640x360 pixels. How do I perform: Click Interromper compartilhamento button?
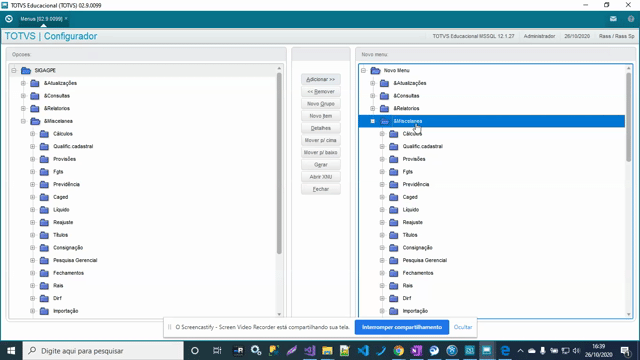click(x=402, y=327)
